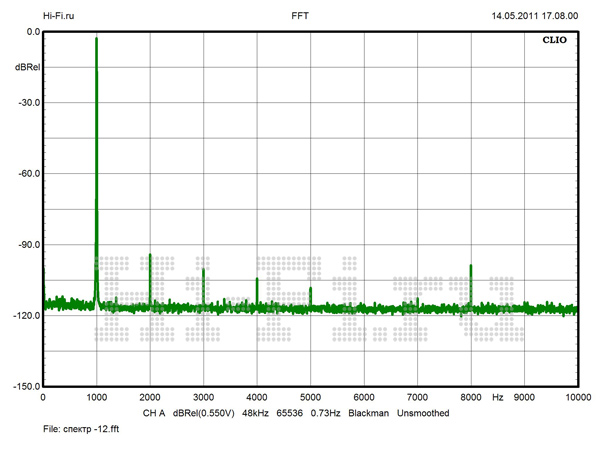Click the Hz unit label on x-axis
The height and width of the screenshot is (450, 600).
pyautogui.click(x=497, y=397)
